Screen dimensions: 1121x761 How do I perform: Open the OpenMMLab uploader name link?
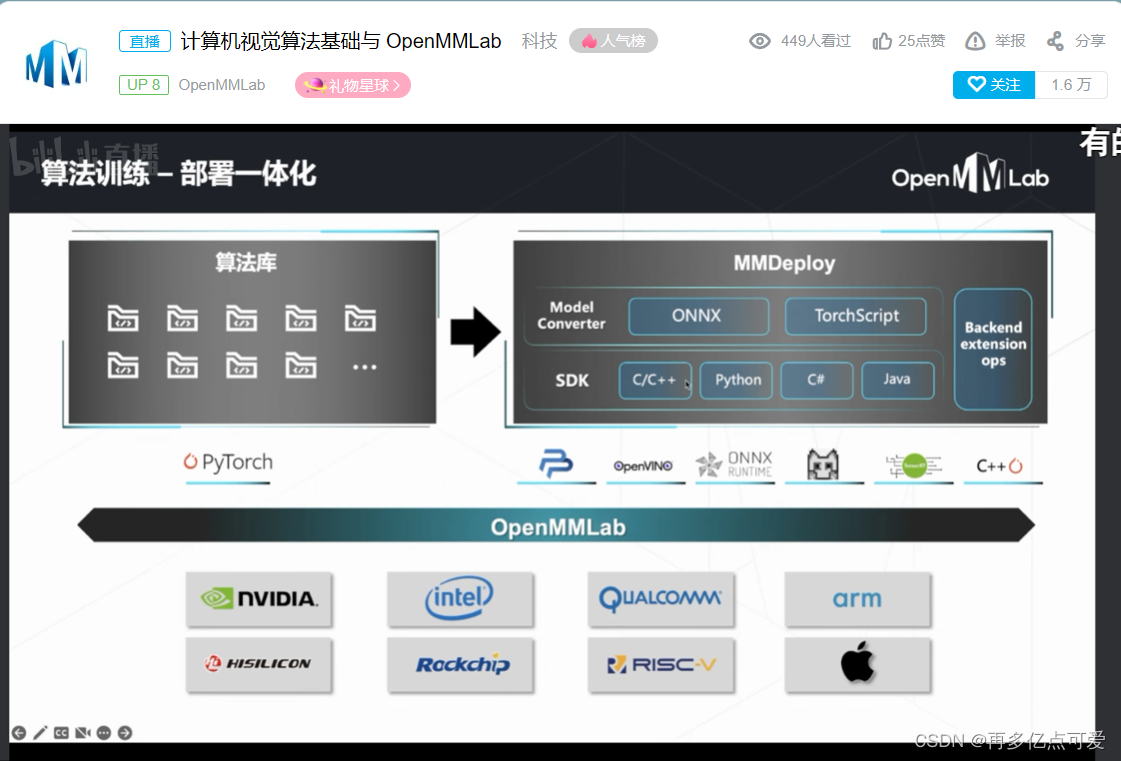click(222, 85)
